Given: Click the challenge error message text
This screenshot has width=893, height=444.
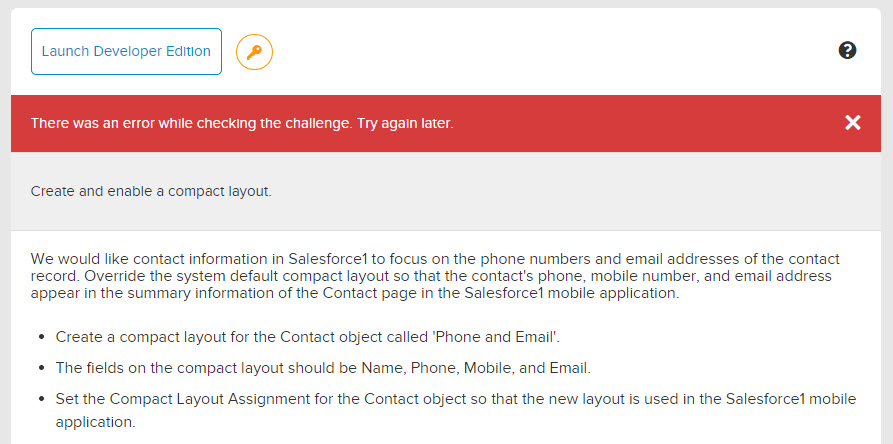Looking at the screenshot, I should (x=242, y=123).
